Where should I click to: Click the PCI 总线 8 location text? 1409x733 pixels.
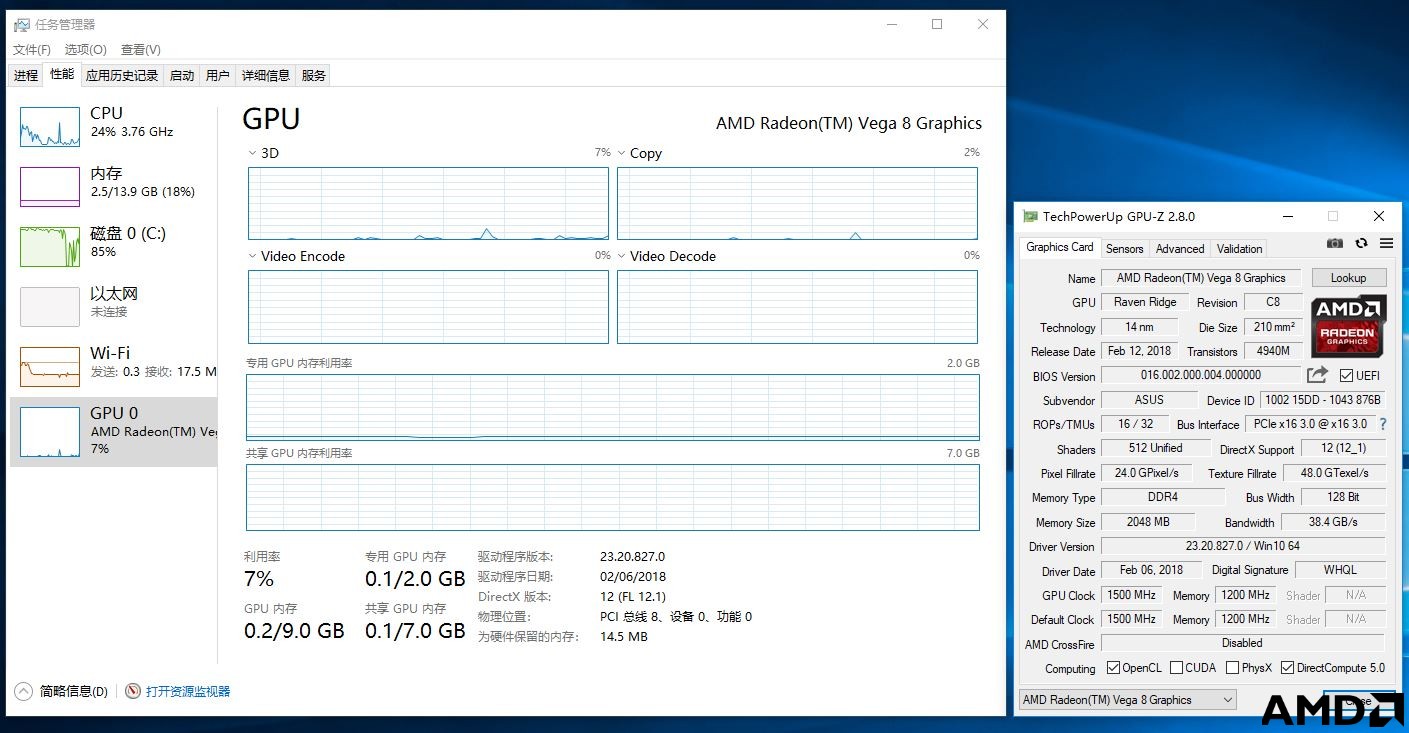pyautogui.click(x=676, y=617)
